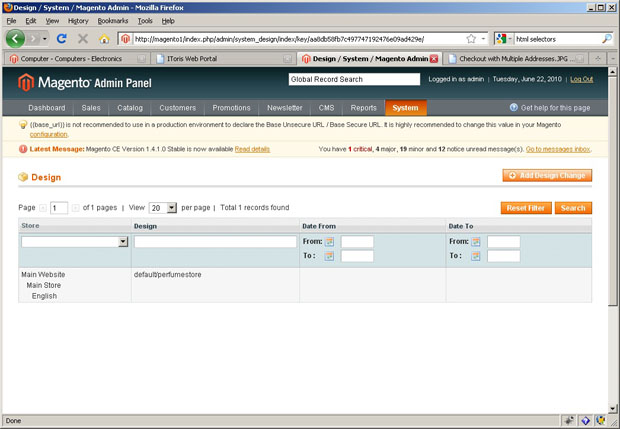This screenshot has height=429, width=620.
Task: Click the previous page arrow in pager
Action: pos(43,208)
